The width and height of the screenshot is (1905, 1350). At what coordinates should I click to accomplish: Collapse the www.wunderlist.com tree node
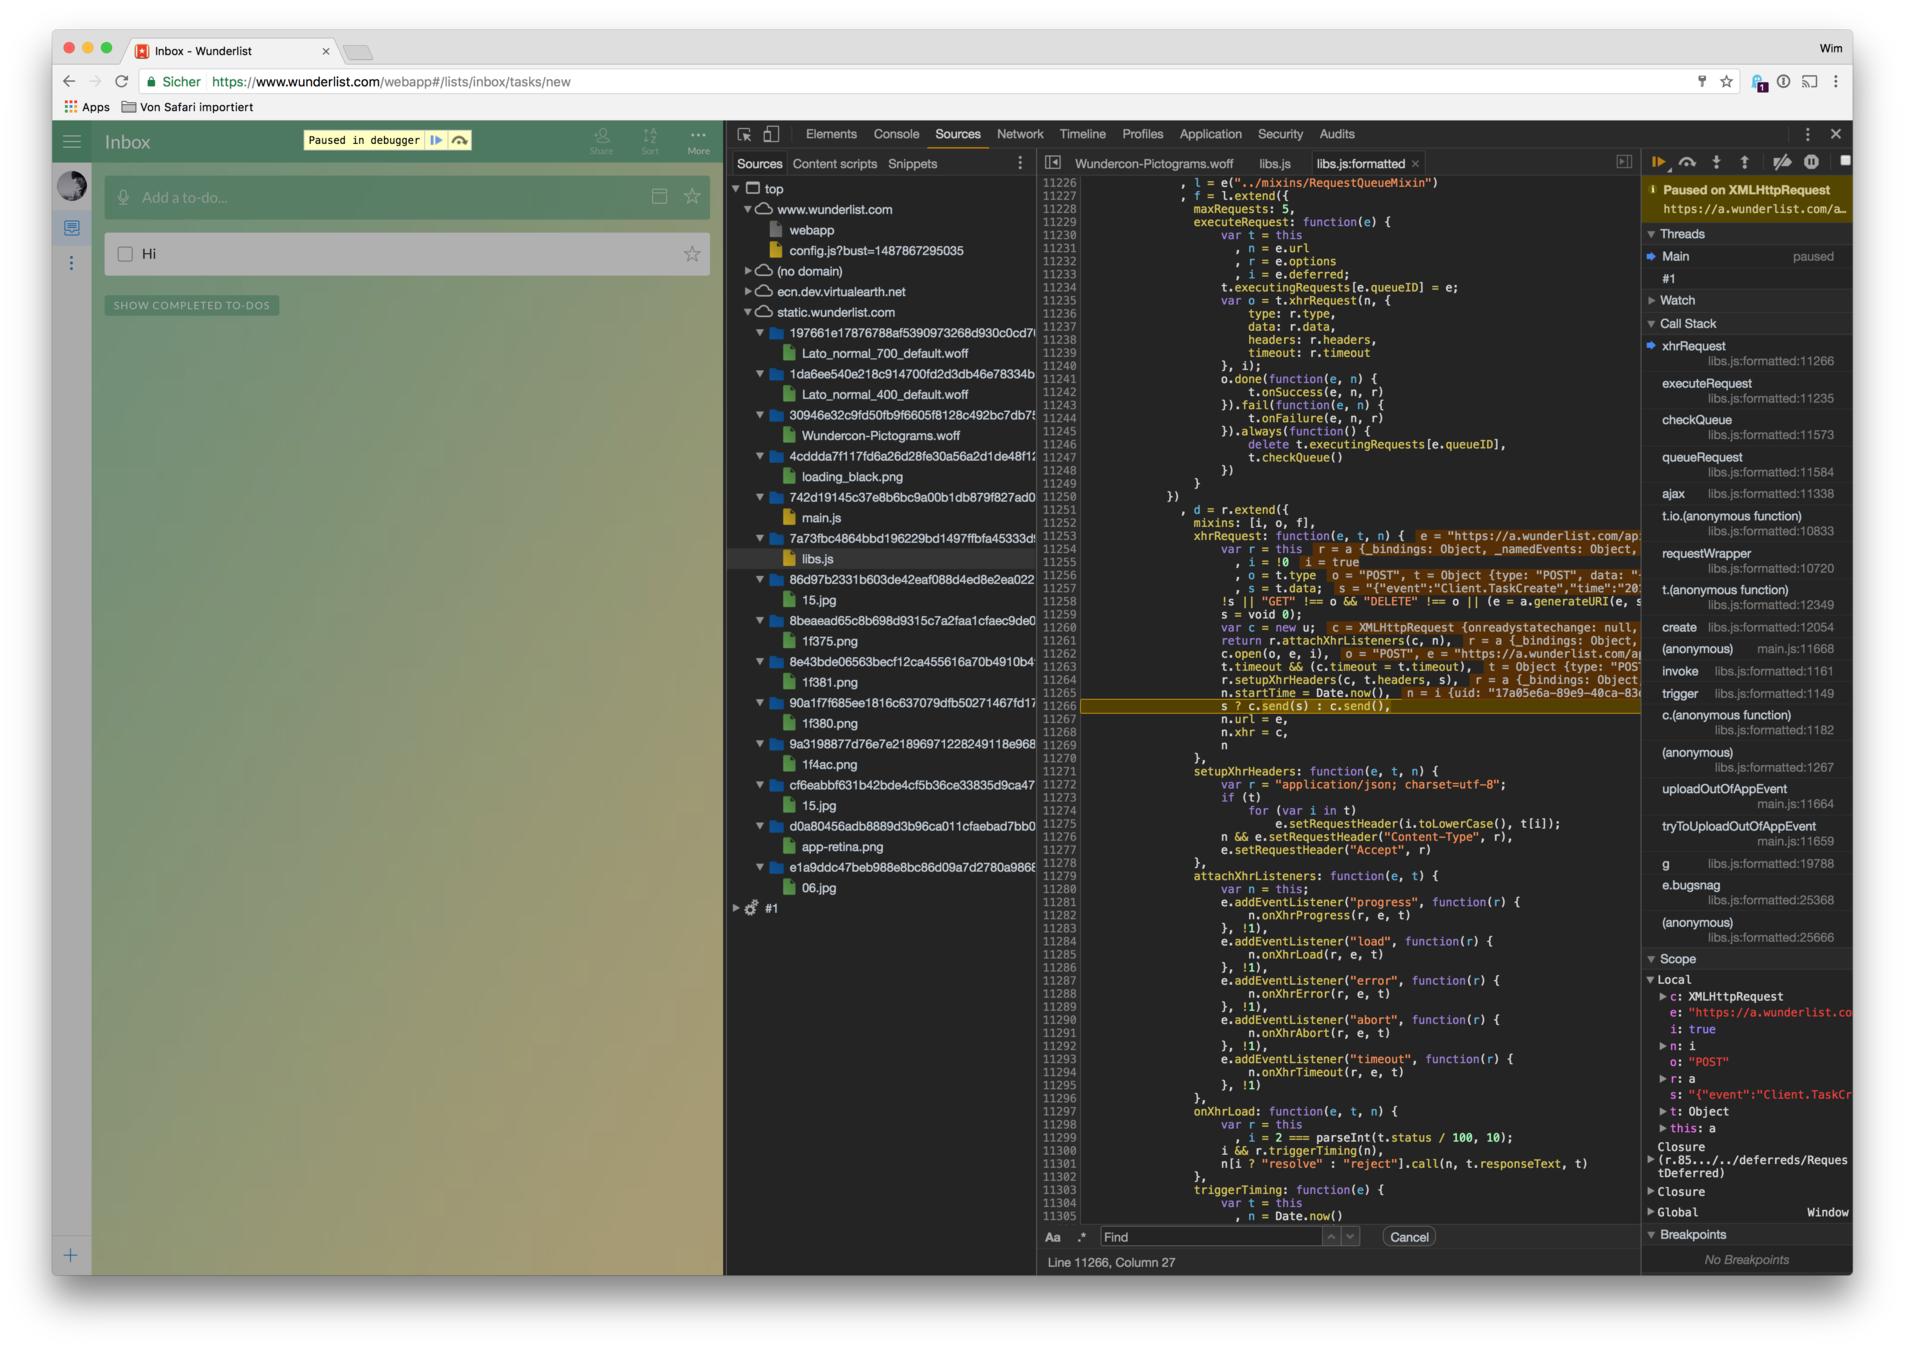(748, 209)
